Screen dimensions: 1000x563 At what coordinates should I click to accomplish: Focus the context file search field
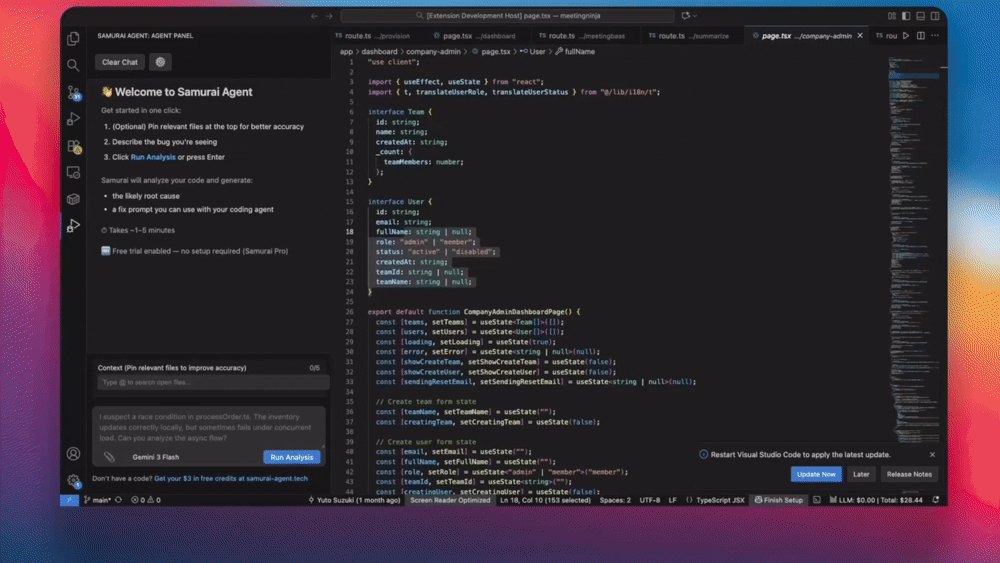click(212, 383)
